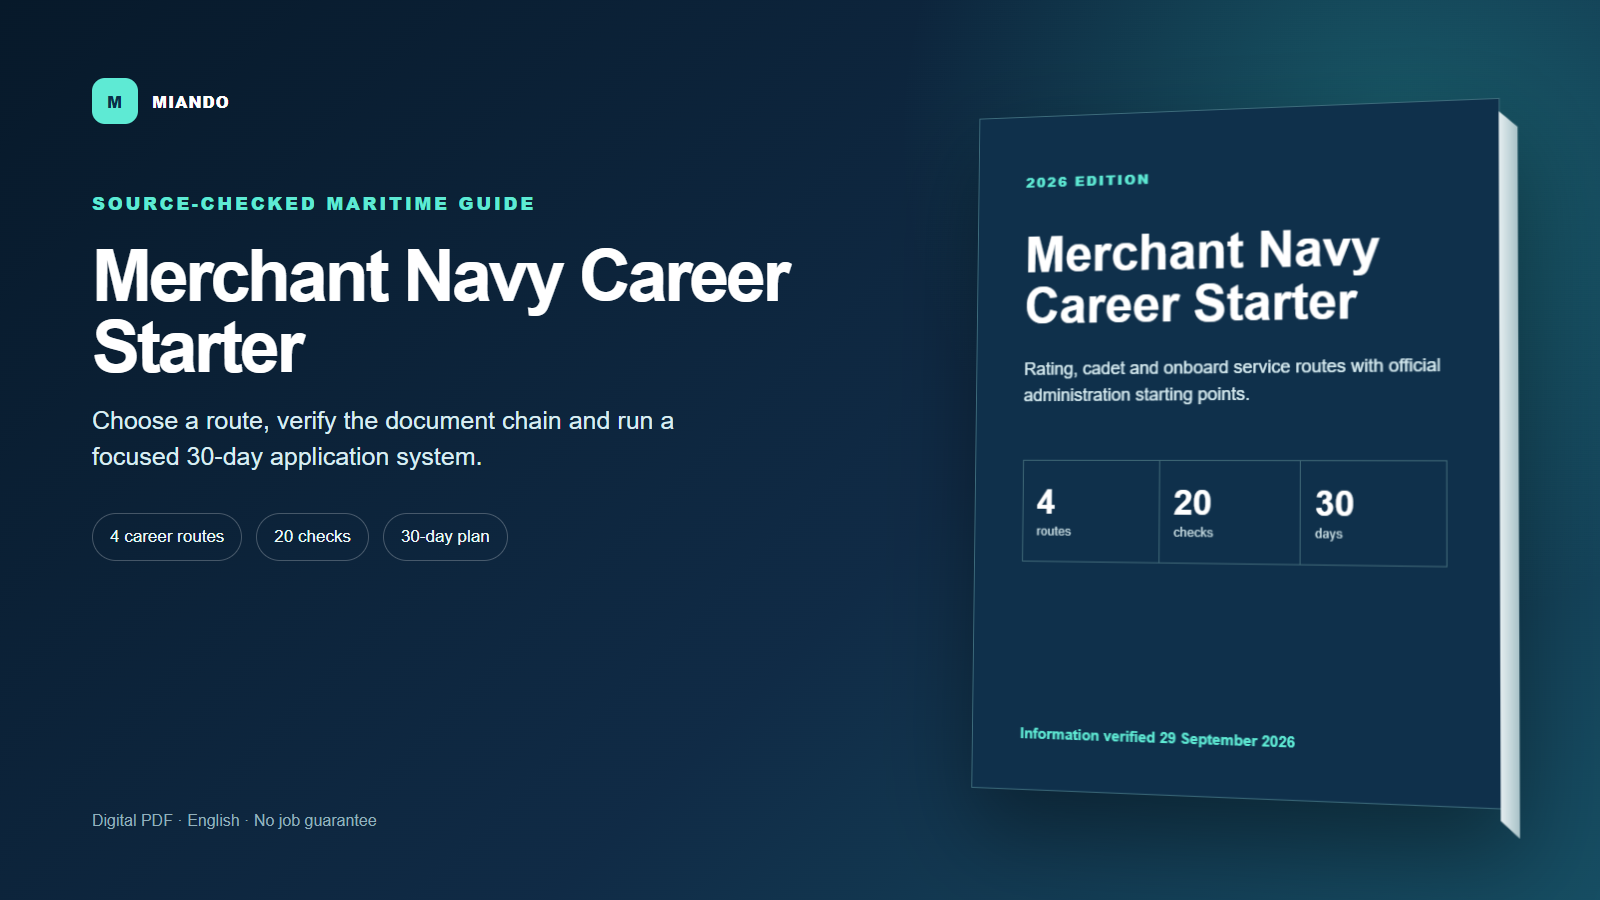Click 'Rating, cadet and onboard service' cover description
This screenshot has height=900, width=1600.
point(1232,380)
